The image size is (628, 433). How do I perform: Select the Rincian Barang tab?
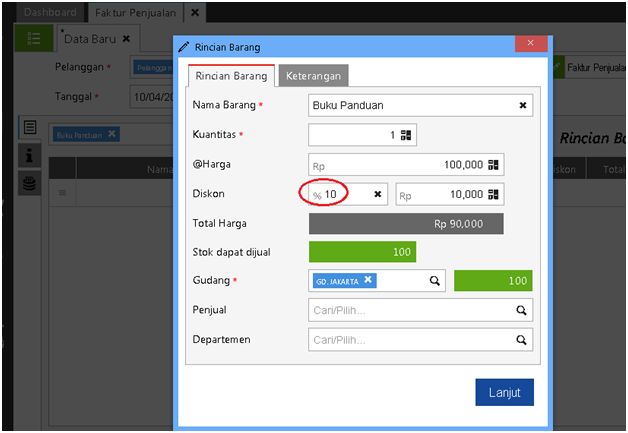click(x=231, y=76)
